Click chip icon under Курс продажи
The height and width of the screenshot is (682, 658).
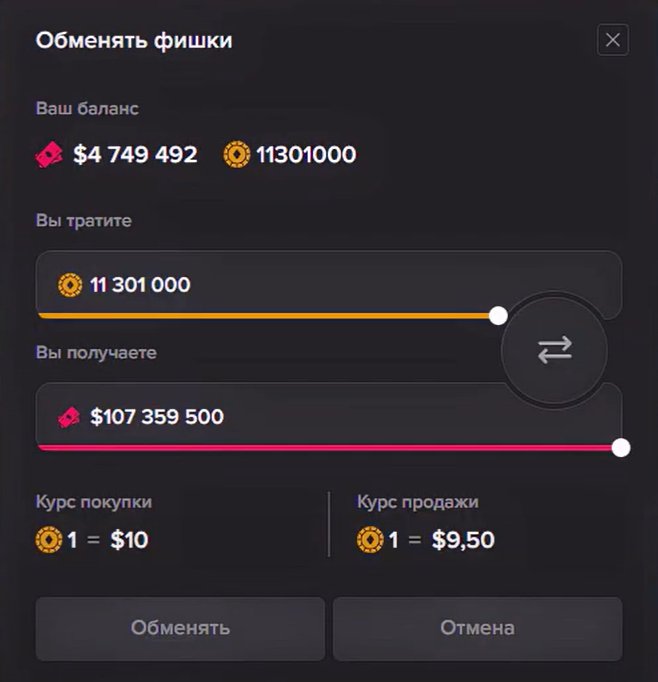tap(370, 540)
